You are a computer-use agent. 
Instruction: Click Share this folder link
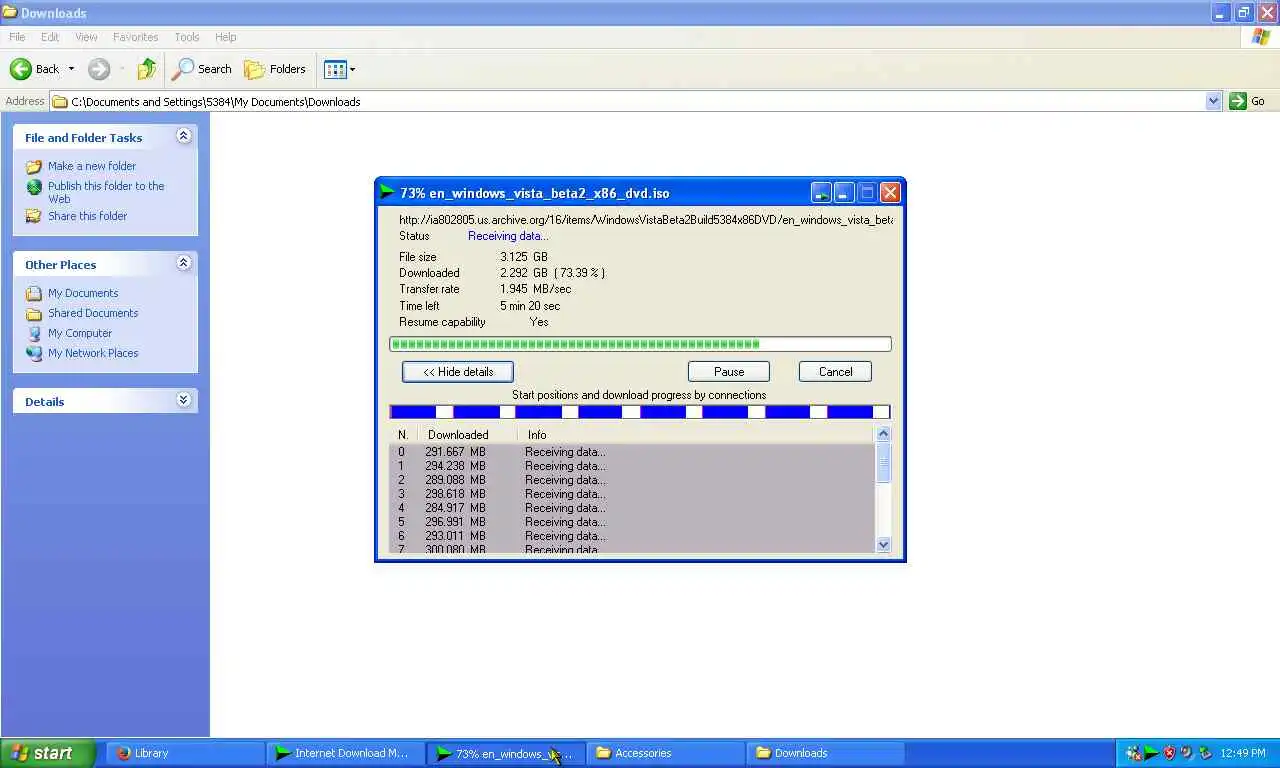pyautogui.click(x=88, y=216)
